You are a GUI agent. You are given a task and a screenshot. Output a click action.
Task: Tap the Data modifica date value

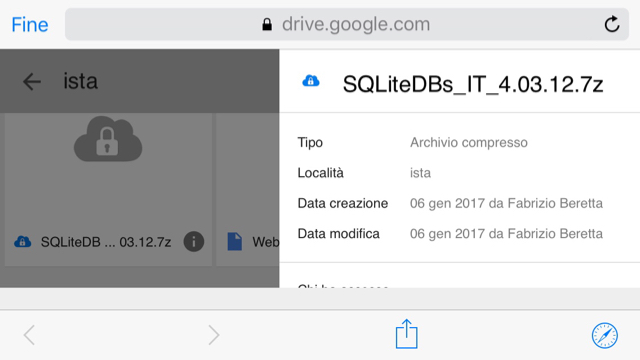coord(506,233)
